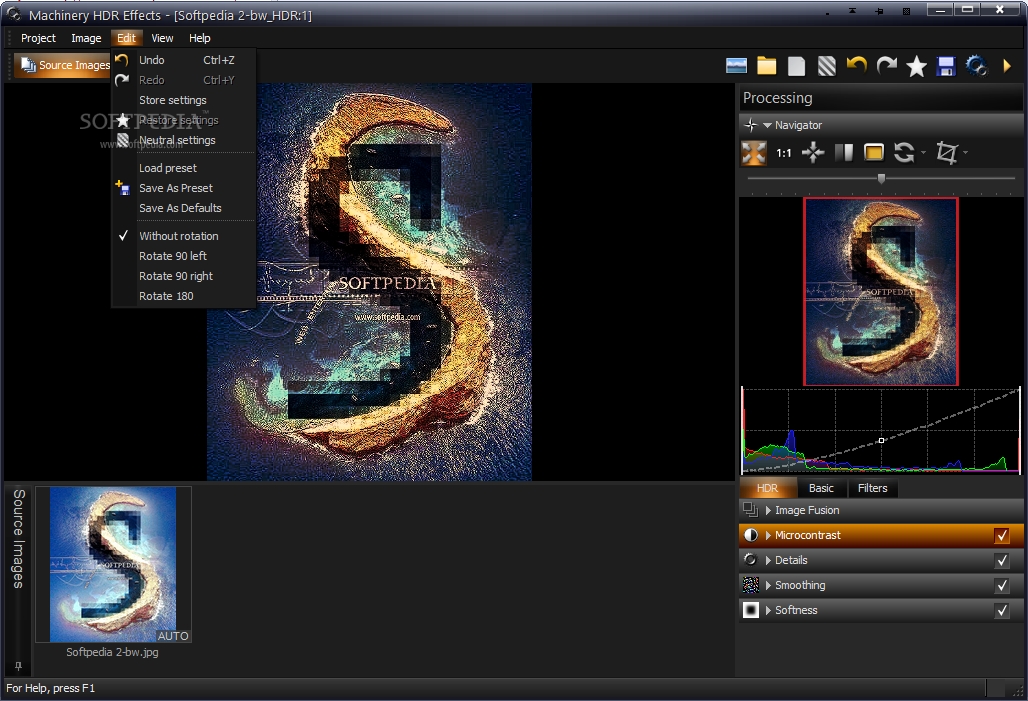Open the rotate icon's dropdown arrow

pyautogui.click(x=923, y=153)
